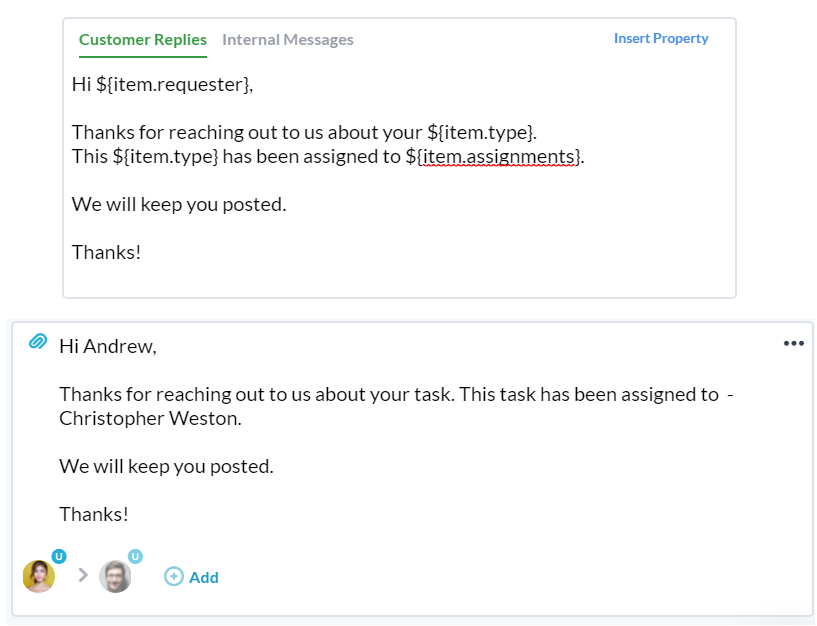Select the bearded man's avatar
Screen dimensions: 817x626
click(x=115, y=576)
